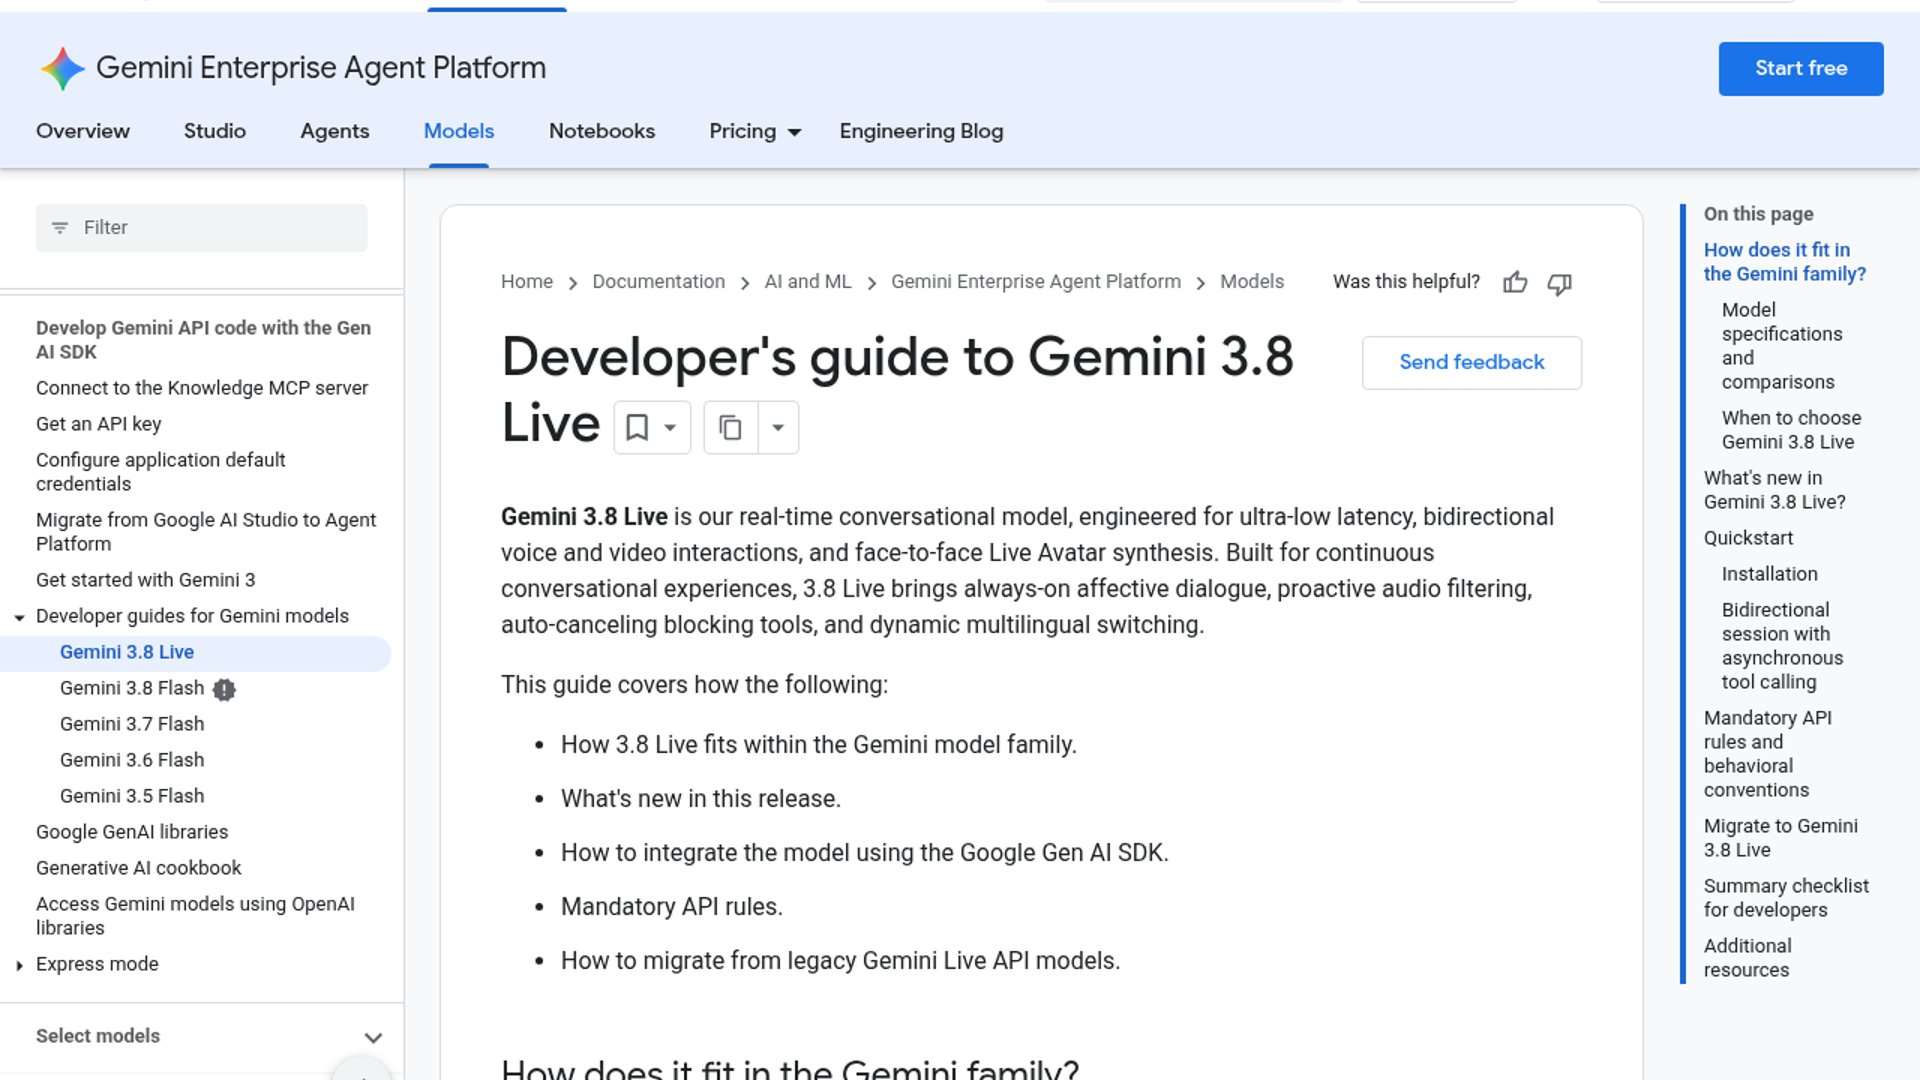Jump to When to choose Gemini 3.8 Live
The image size is (1920, 1080).
[x=1791, y=430]
